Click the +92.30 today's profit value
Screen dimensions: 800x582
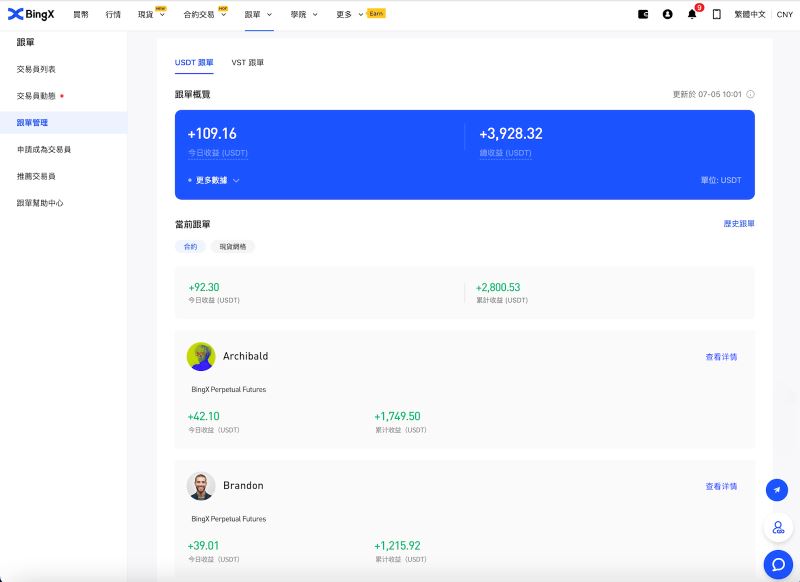[x=204, y=287]
